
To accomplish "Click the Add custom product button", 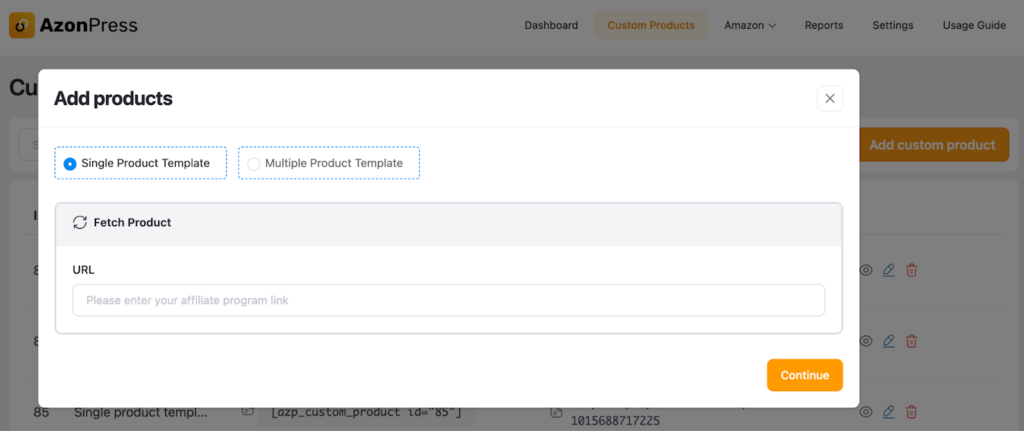I will [932, 145].
